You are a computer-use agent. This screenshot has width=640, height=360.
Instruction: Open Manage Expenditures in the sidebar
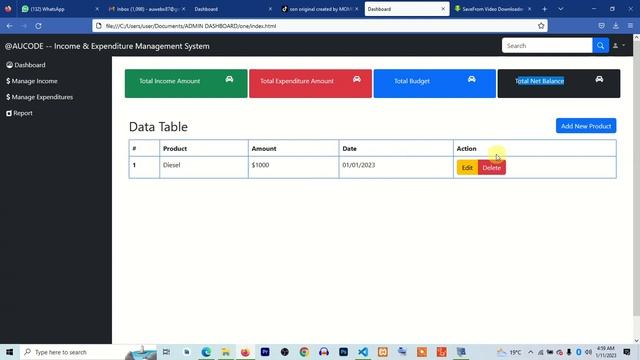40,97
